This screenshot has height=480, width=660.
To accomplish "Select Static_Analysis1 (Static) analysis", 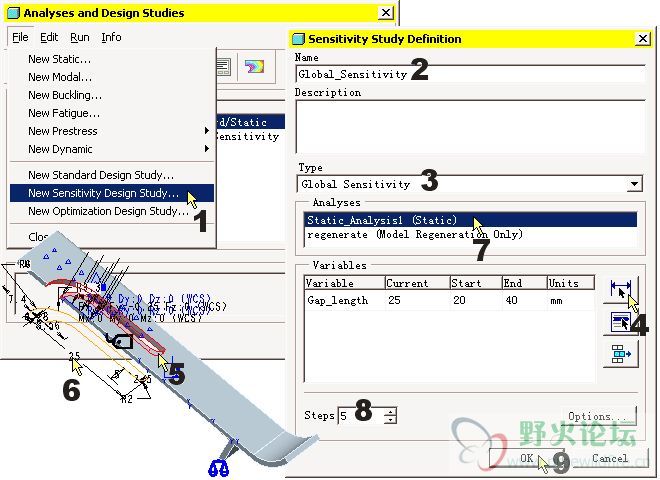I will tap(471, 220).
